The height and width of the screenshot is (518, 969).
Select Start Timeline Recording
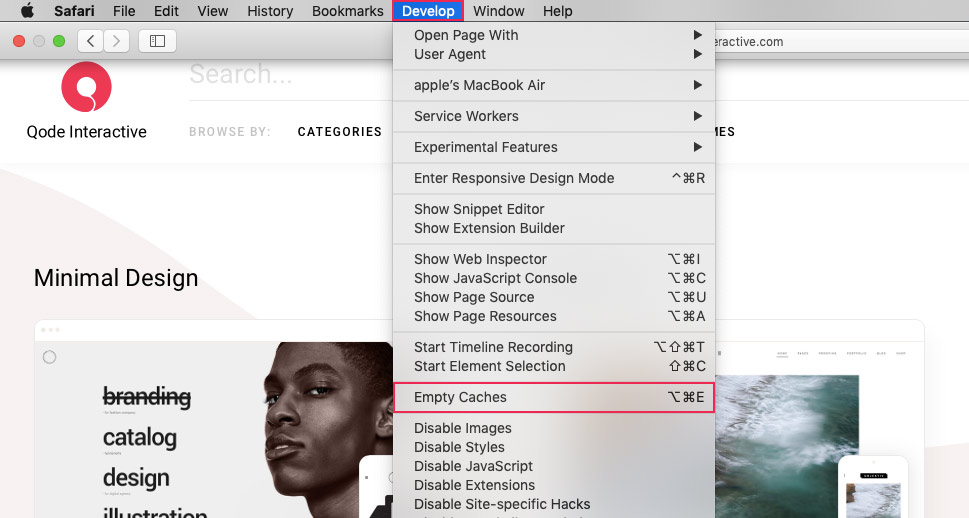pos(554,347)
